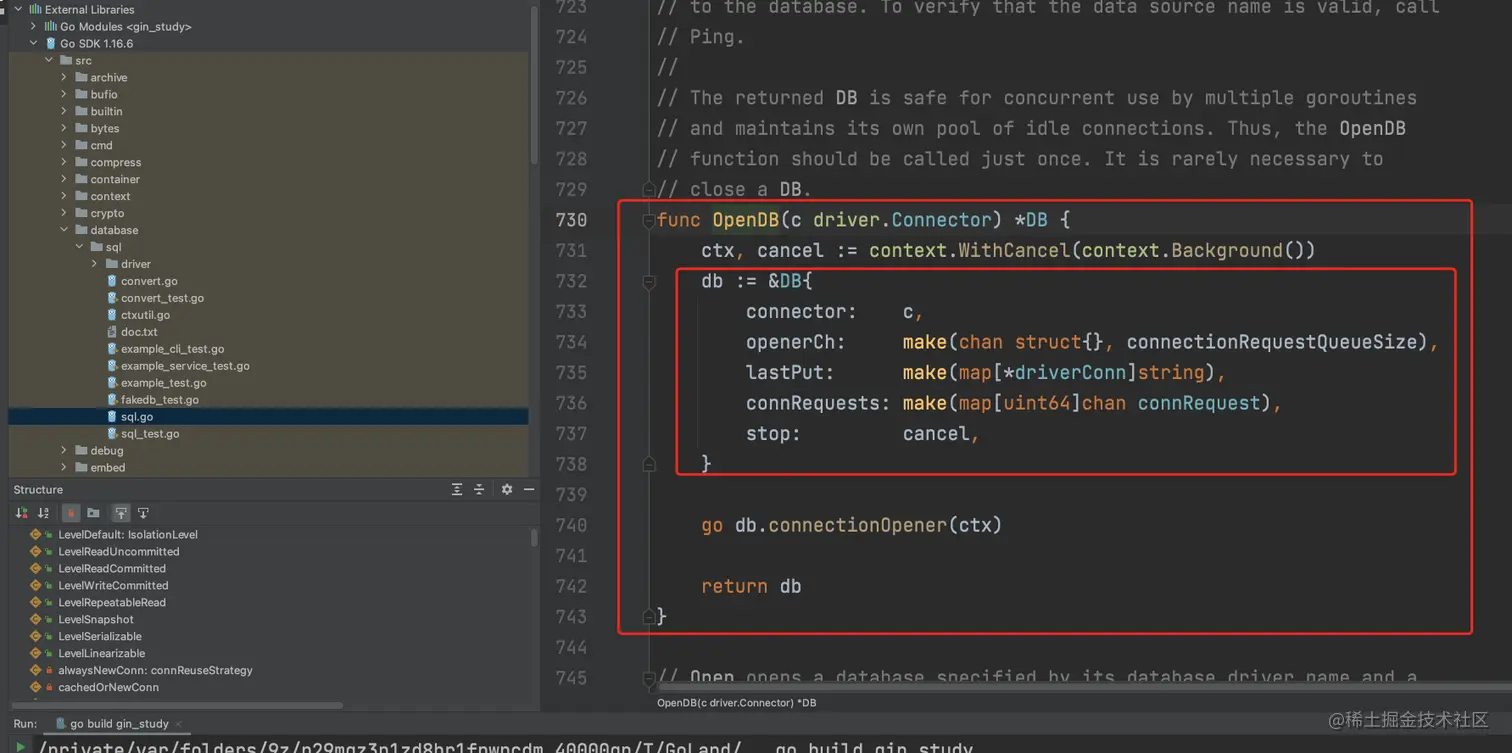1512x753 pixels.
Task: Select convert_test.go in project tree
Action: pos(162,298)
